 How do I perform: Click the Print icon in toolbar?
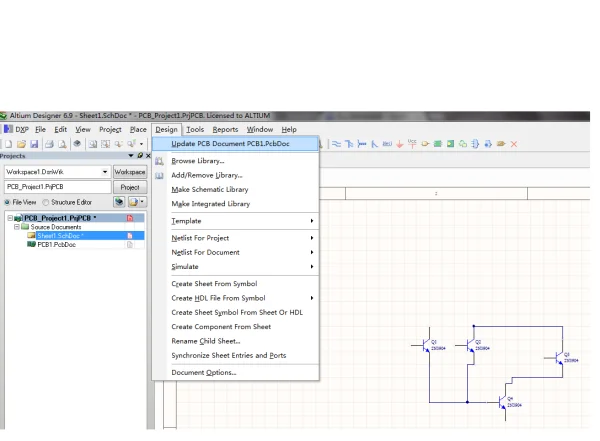point(49,144)
